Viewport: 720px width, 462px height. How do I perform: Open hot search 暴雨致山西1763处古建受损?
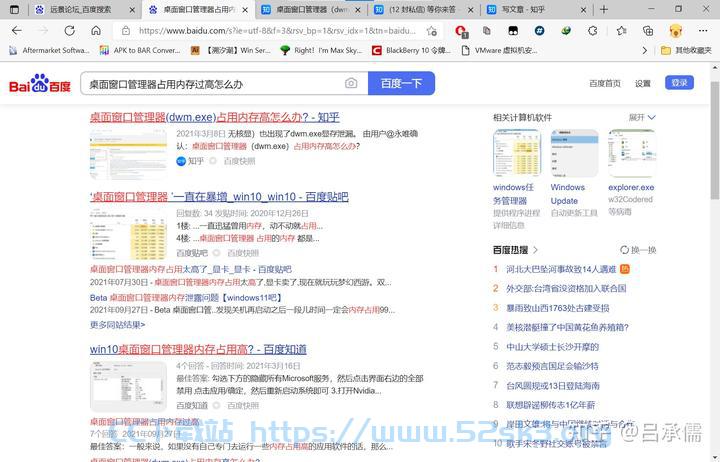pos(558,308)
